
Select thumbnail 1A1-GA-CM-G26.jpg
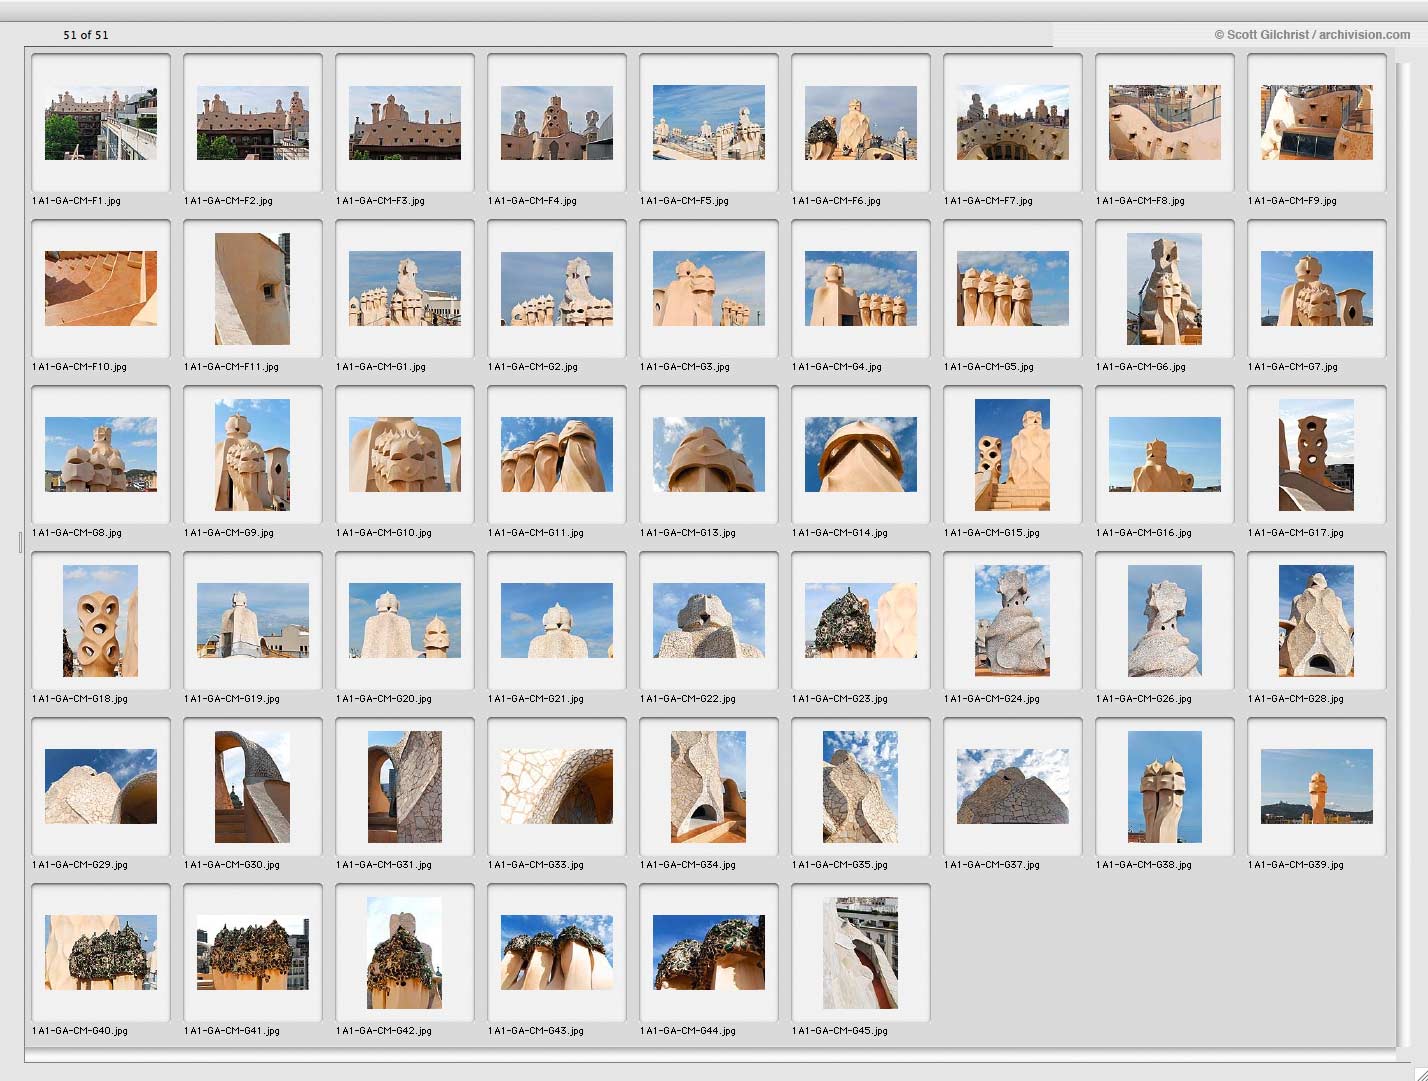(x=1165, y=621)
